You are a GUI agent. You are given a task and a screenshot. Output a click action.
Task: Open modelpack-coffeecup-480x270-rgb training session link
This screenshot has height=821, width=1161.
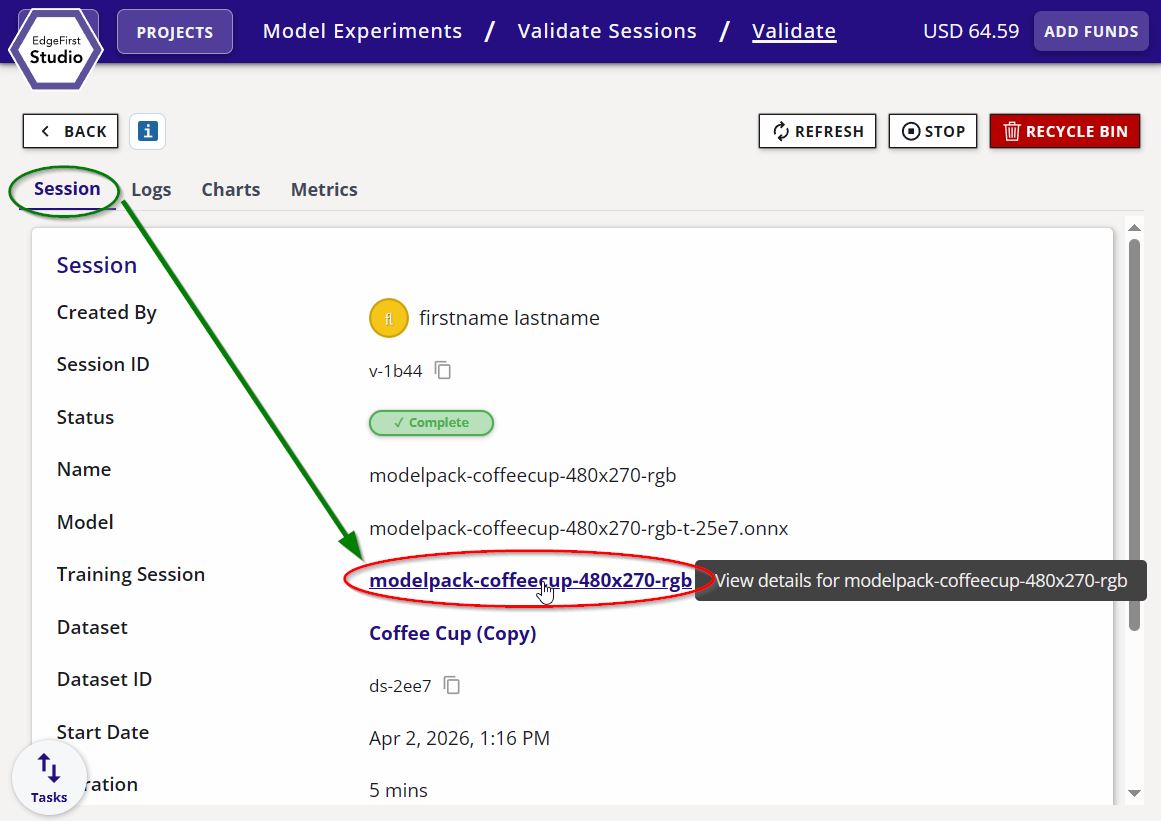[x=530, y=580]
